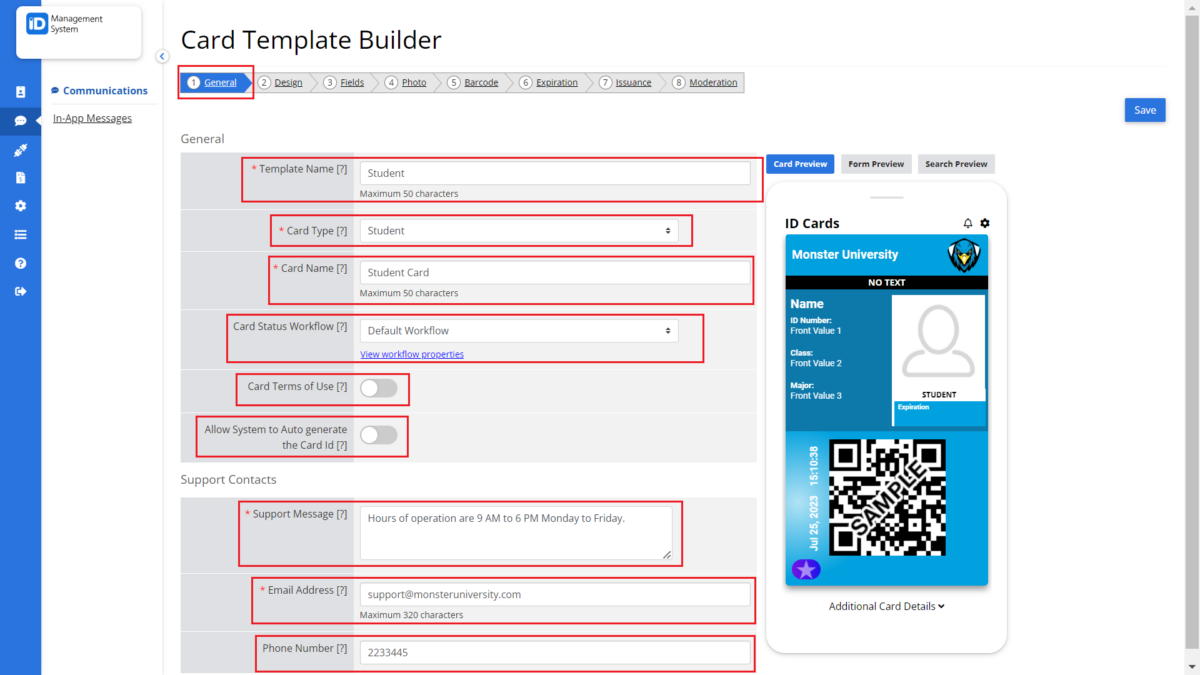Open the card preview settings gear
This screenshot has width=1200, height=675.
point(984,223)
